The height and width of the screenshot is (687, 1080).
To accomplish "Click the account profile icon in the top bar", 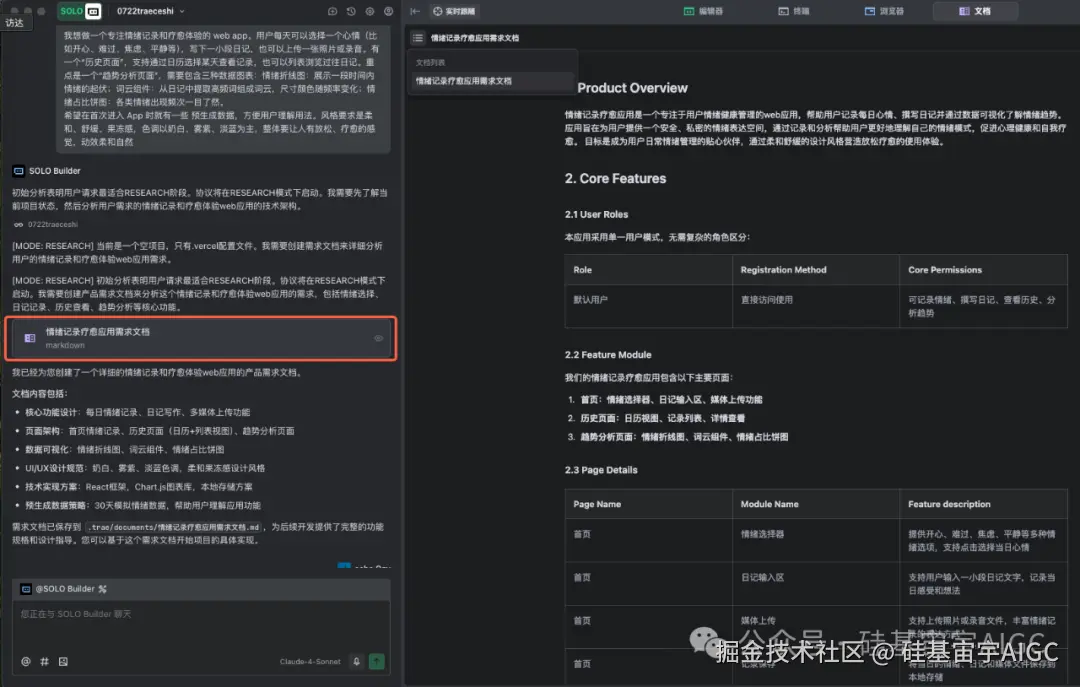I will (x=389, y=11).
